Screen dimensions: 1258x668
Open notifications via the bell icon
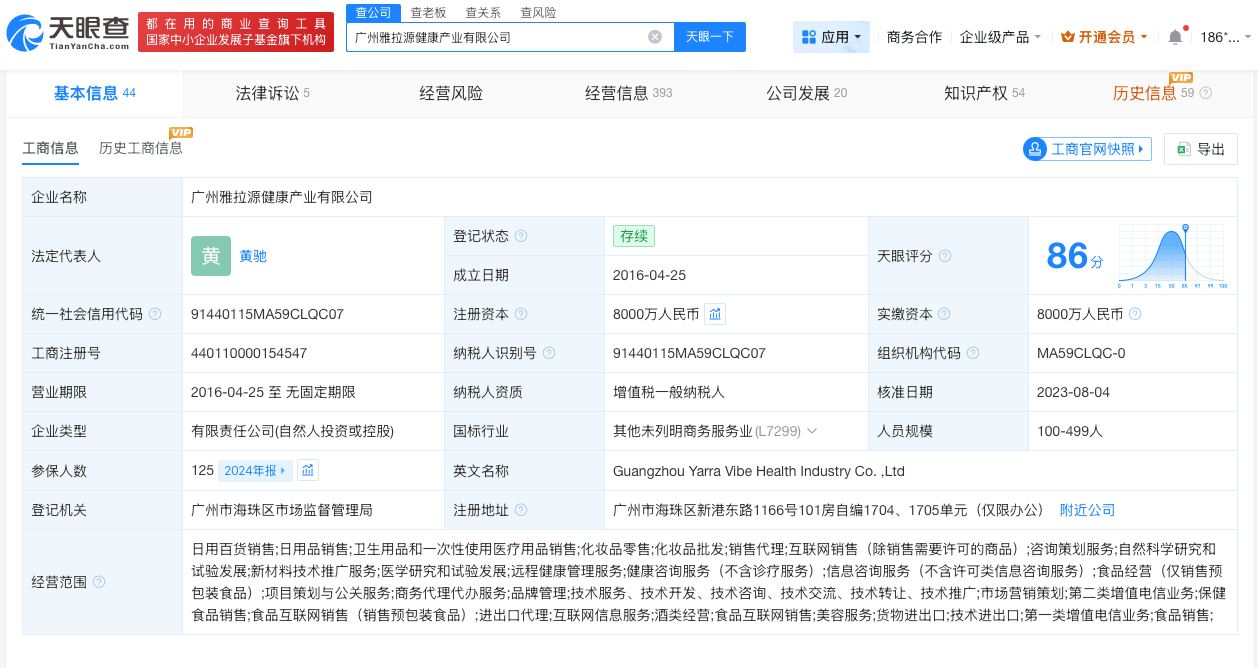[1176, 36]
